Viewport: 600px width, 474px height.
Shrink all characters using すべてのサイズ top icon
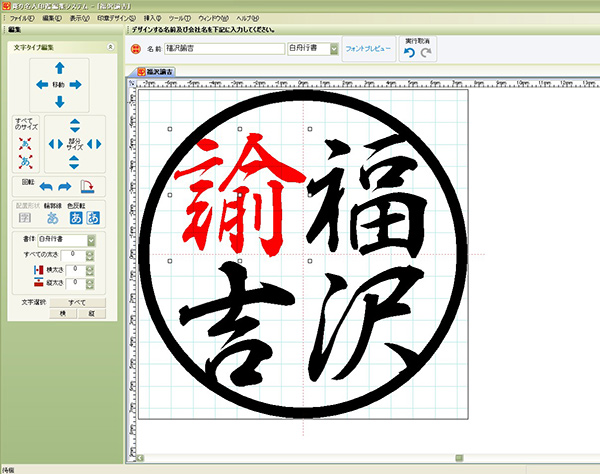[x=24, y=143]
